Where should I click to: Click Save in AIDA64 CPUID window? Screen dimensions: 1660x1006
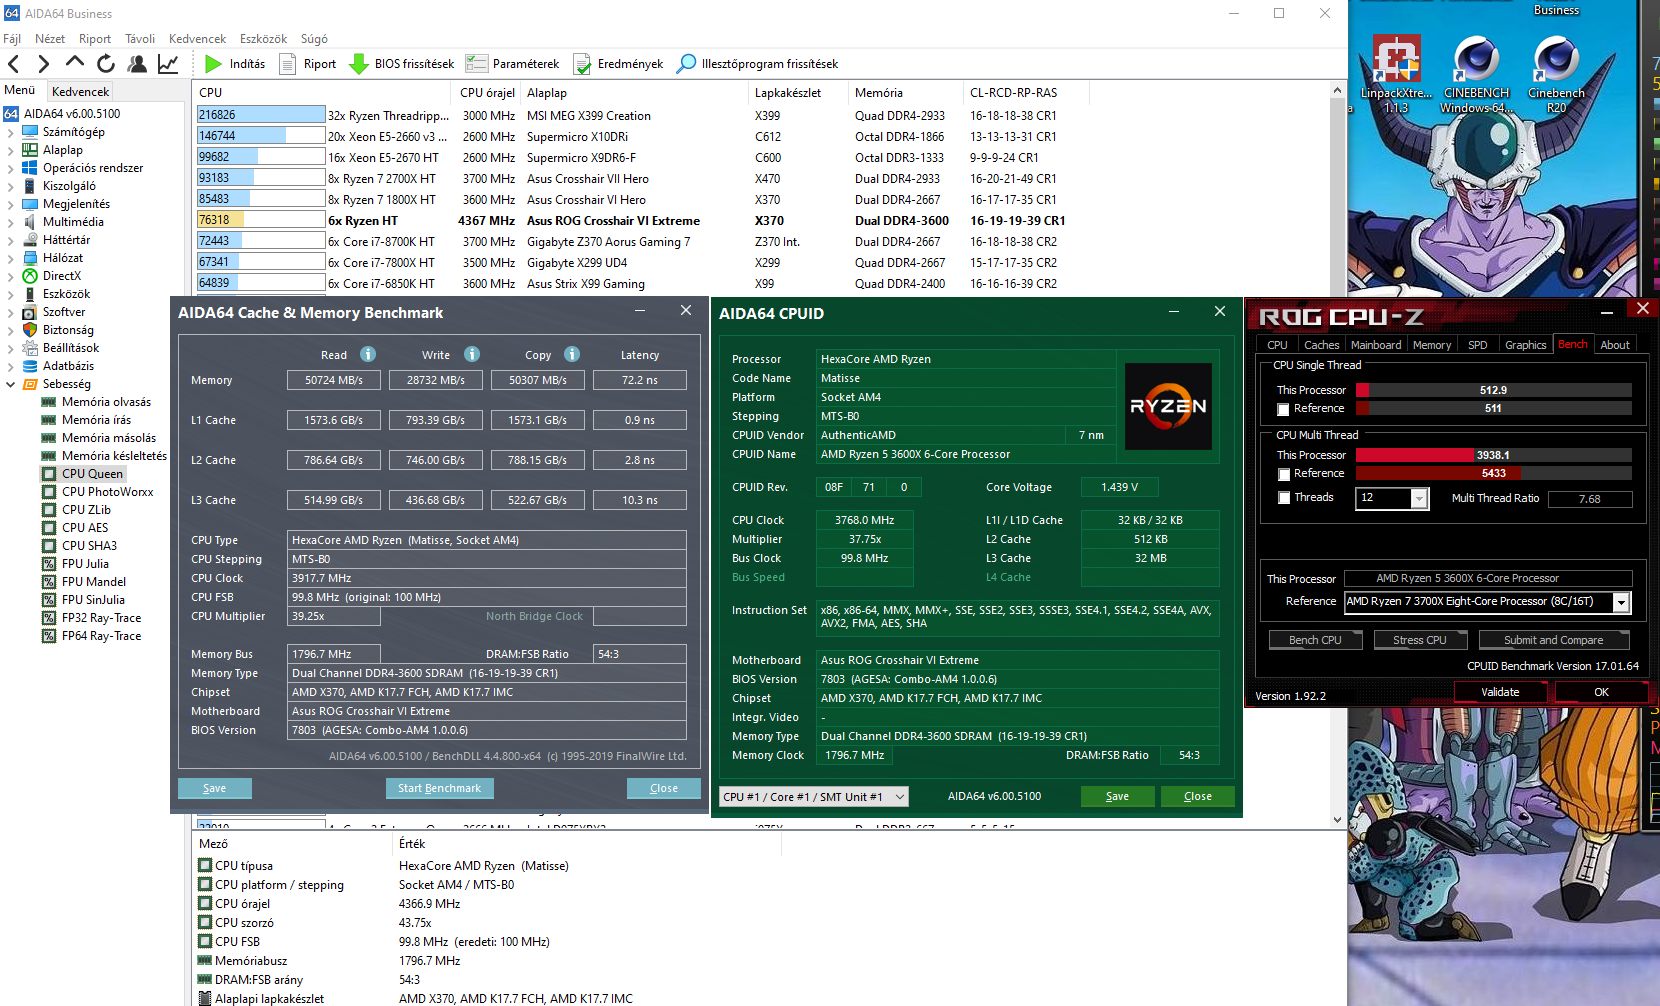pyautogui.click(x=1117, y=797)
